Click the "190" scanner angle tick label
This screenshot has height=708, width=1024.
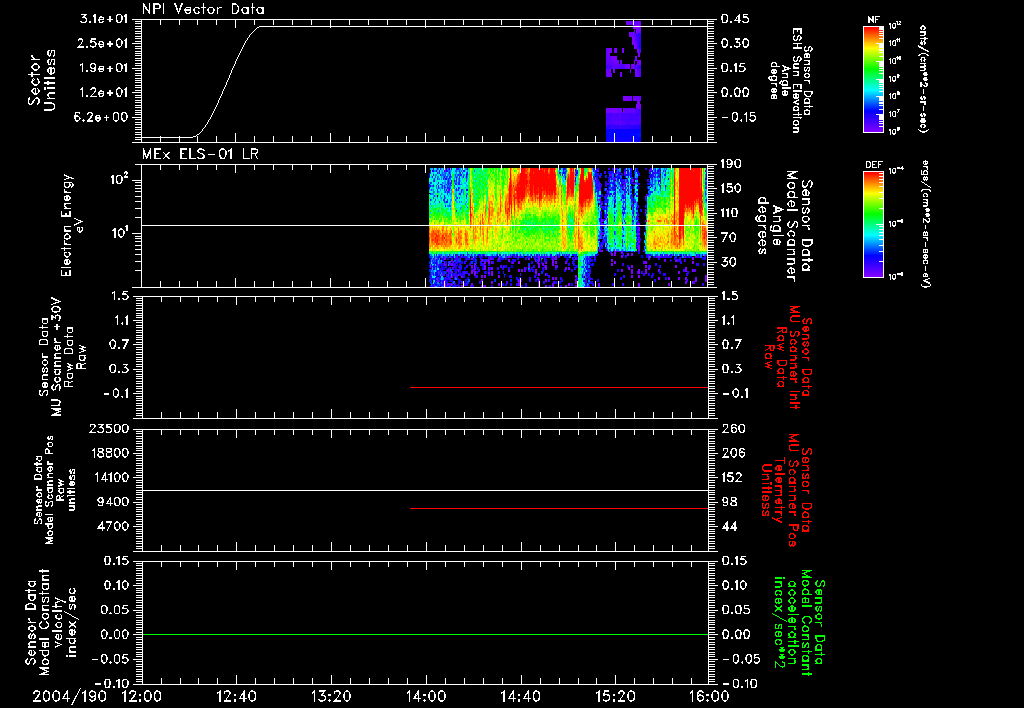coord(732,164)
